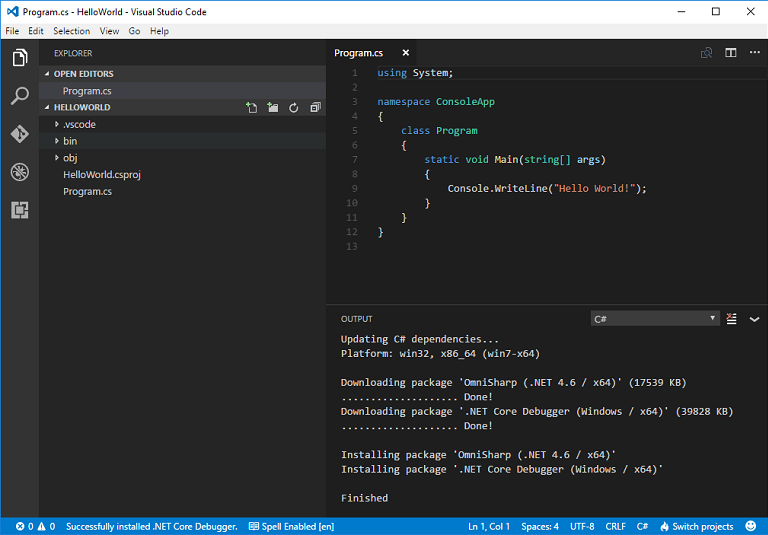
Task: Refresh the HELLOWORLD explorer tree
Action: click(x=293, y=107)
